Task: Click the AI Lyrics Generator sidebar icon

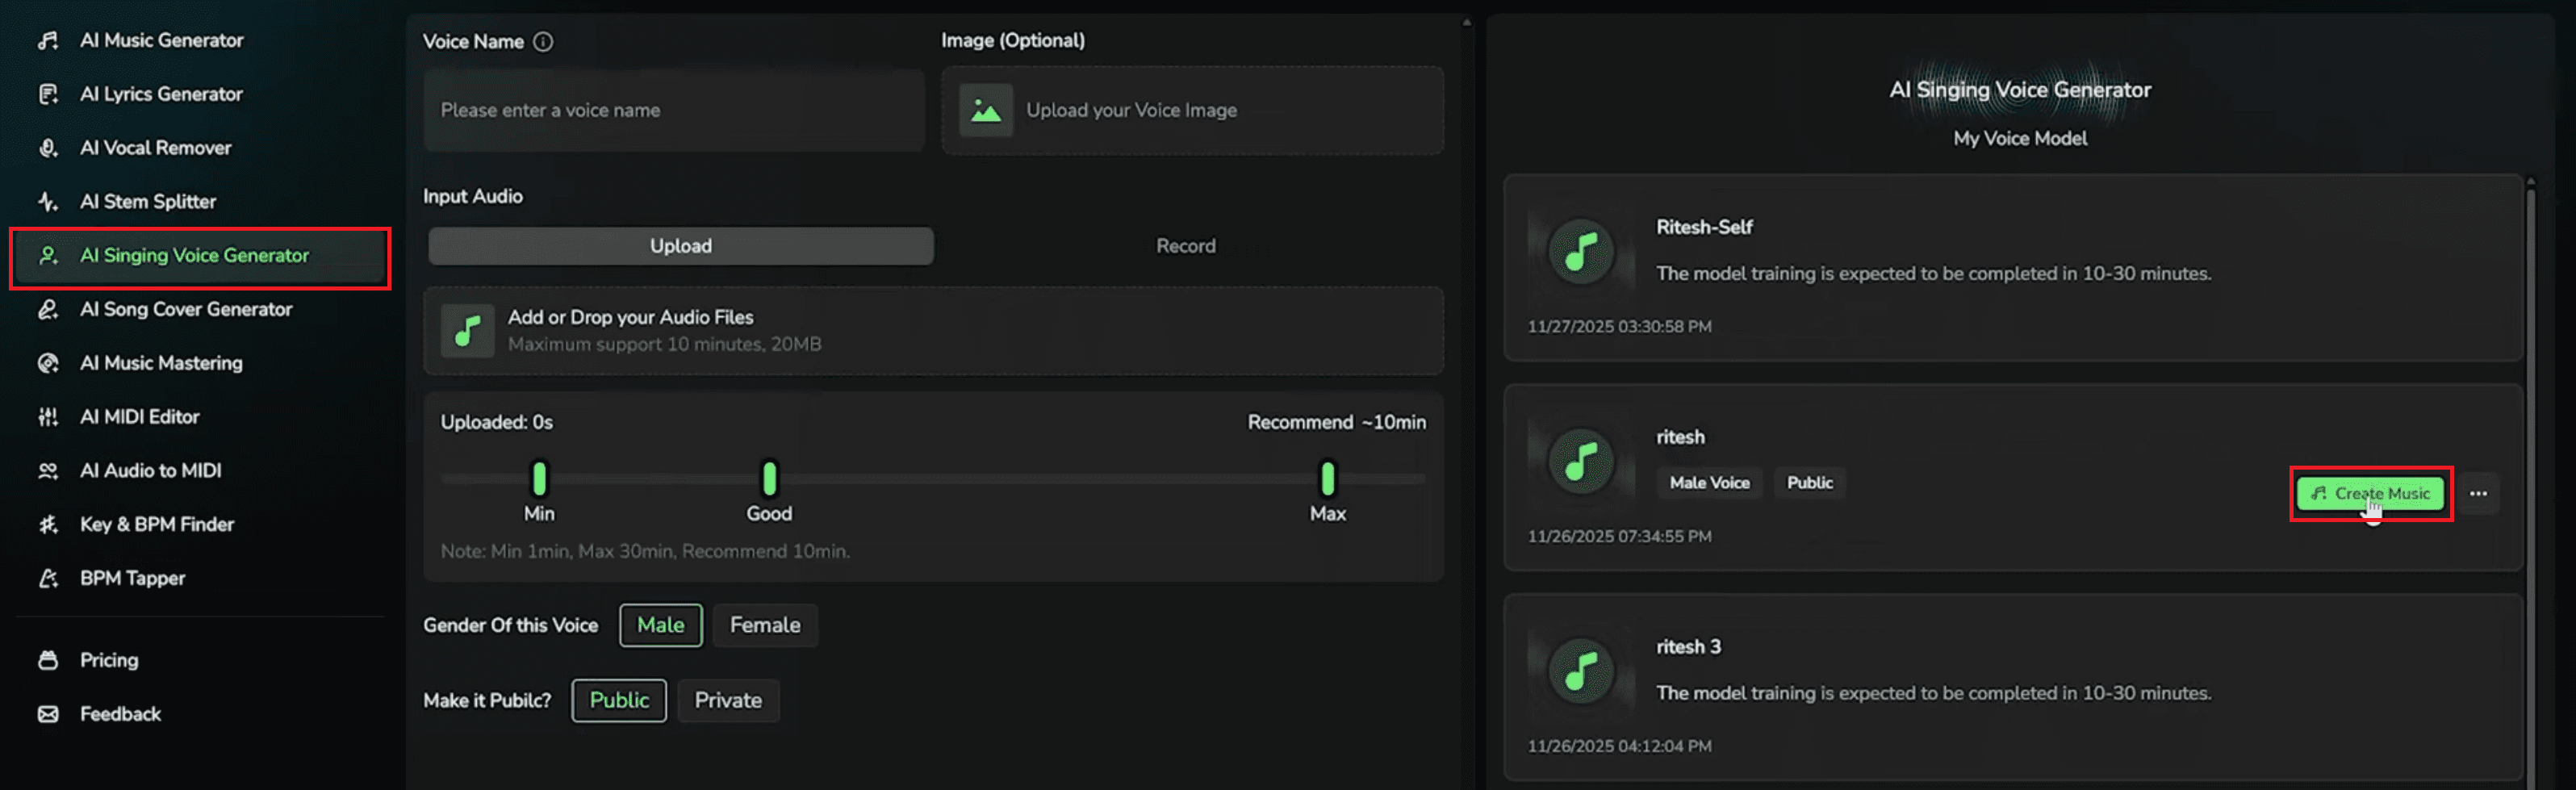Action: pos(47,94)
